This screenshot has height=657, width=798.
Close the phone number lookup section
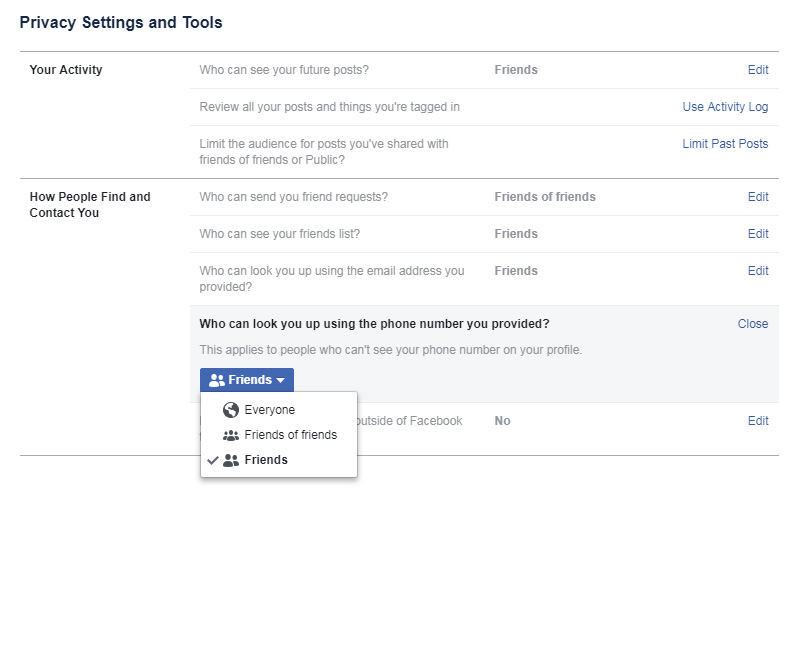point(753,324)
